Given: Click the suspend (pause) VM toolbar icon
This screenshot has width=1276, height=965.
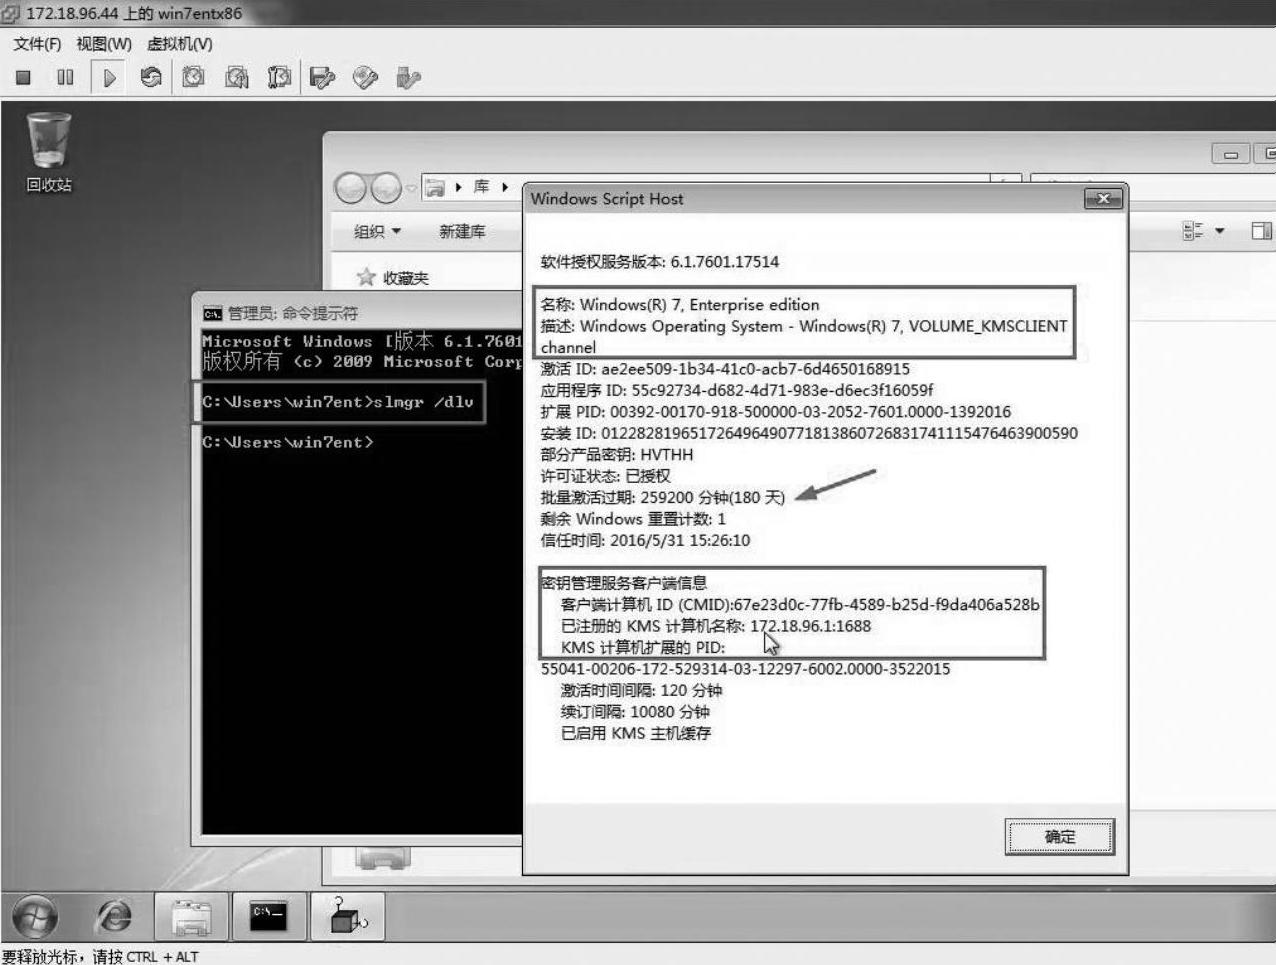Looking at the screenshot, I should click(65, 77).
